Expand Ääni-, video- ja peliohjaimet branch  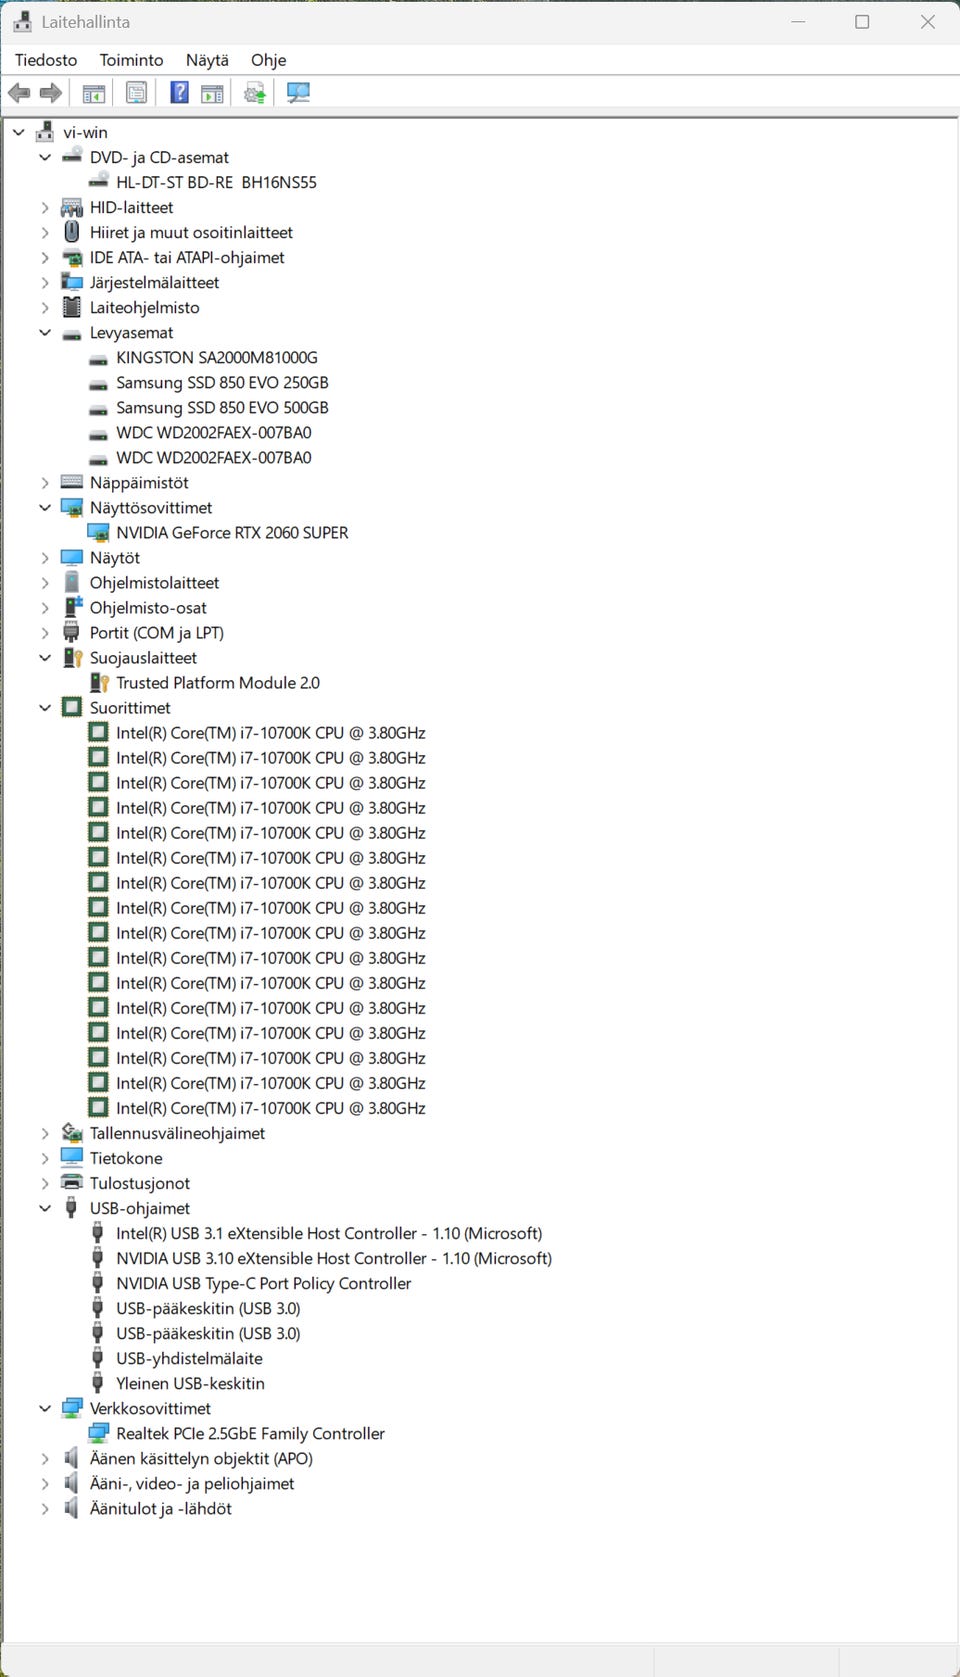pos(45,1483)
